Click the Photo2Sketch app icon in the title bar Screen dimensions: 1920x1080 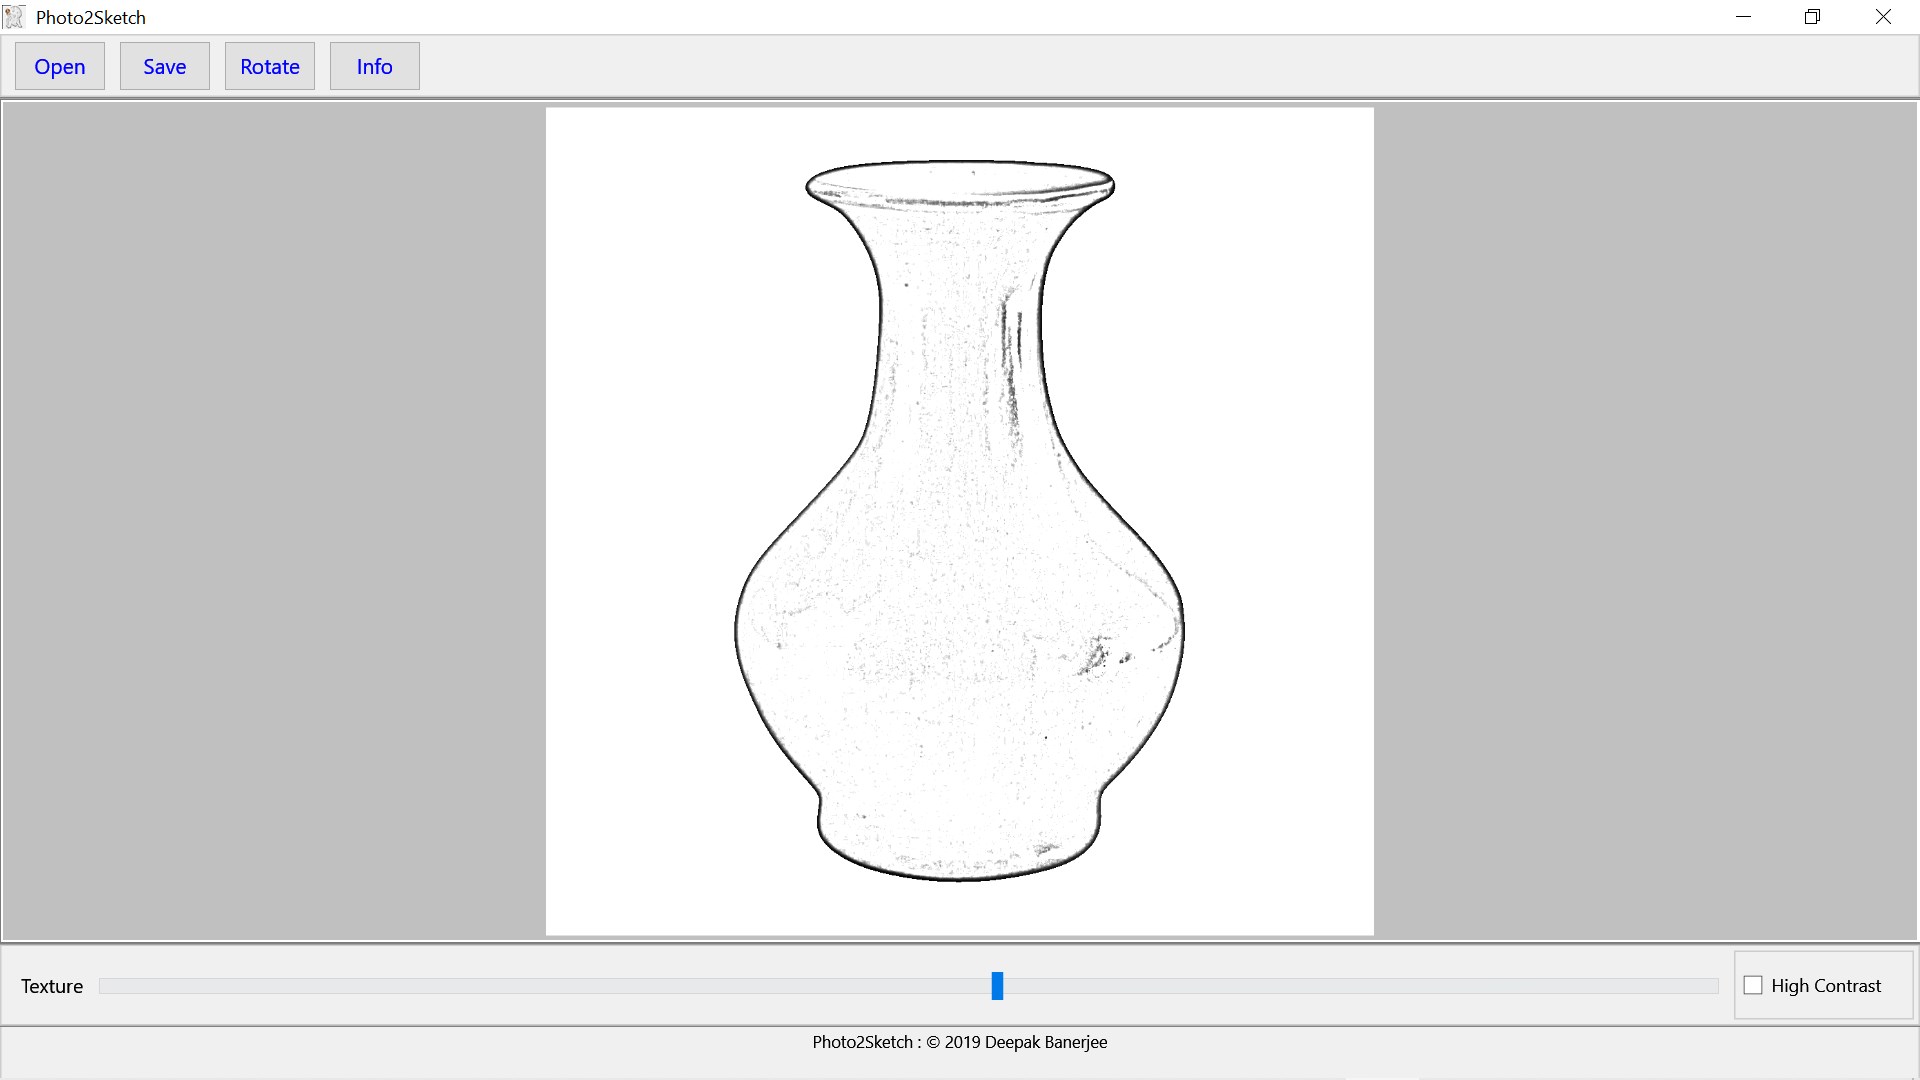tap(14, 16)
